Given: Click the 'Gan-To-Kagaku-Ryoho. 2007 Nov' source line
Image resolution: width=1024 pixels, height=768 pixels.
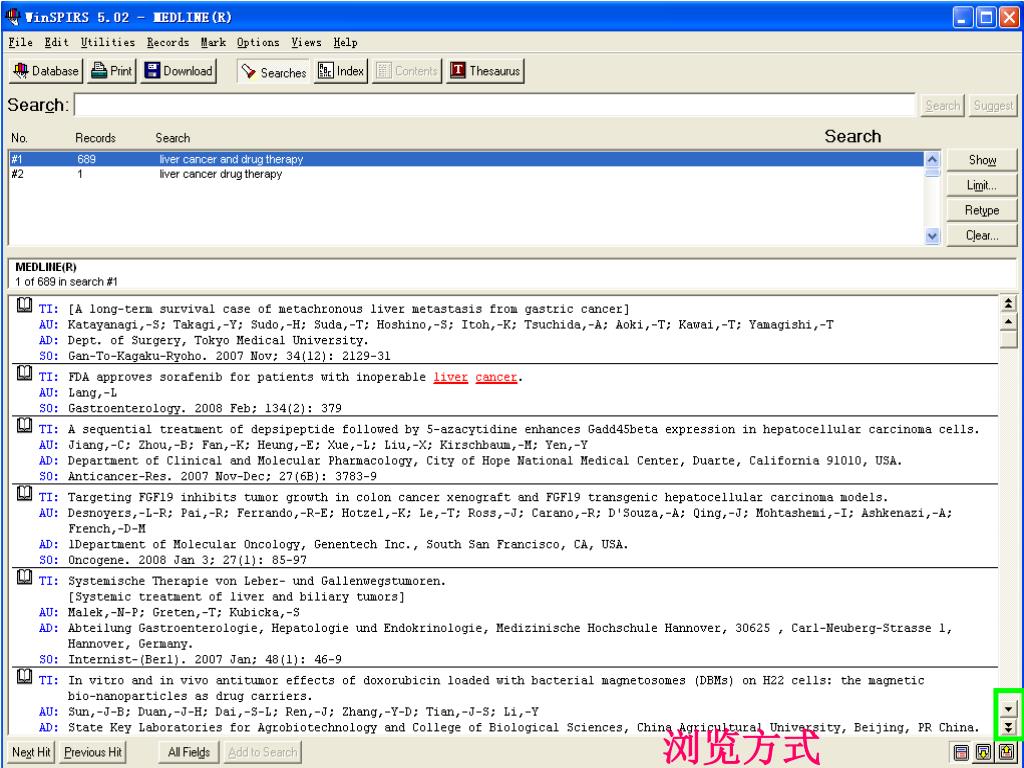Looking at the screenshot, I should coord(229,356).
